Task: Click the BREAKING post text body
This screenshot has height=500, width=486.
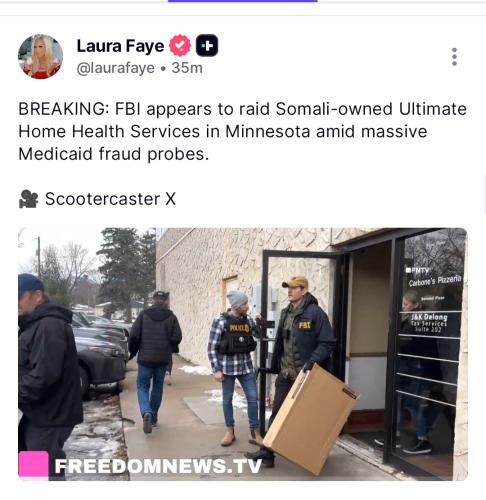Action: pyautogui.click(x=243, y=131)
